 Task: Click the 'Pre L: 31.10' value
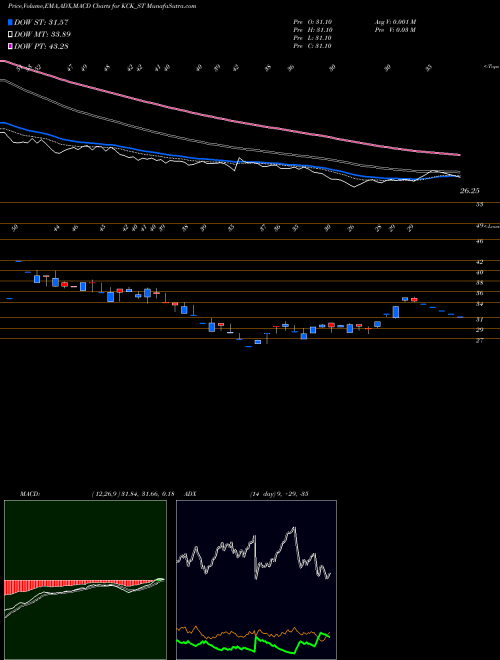[x=313, y=38]
